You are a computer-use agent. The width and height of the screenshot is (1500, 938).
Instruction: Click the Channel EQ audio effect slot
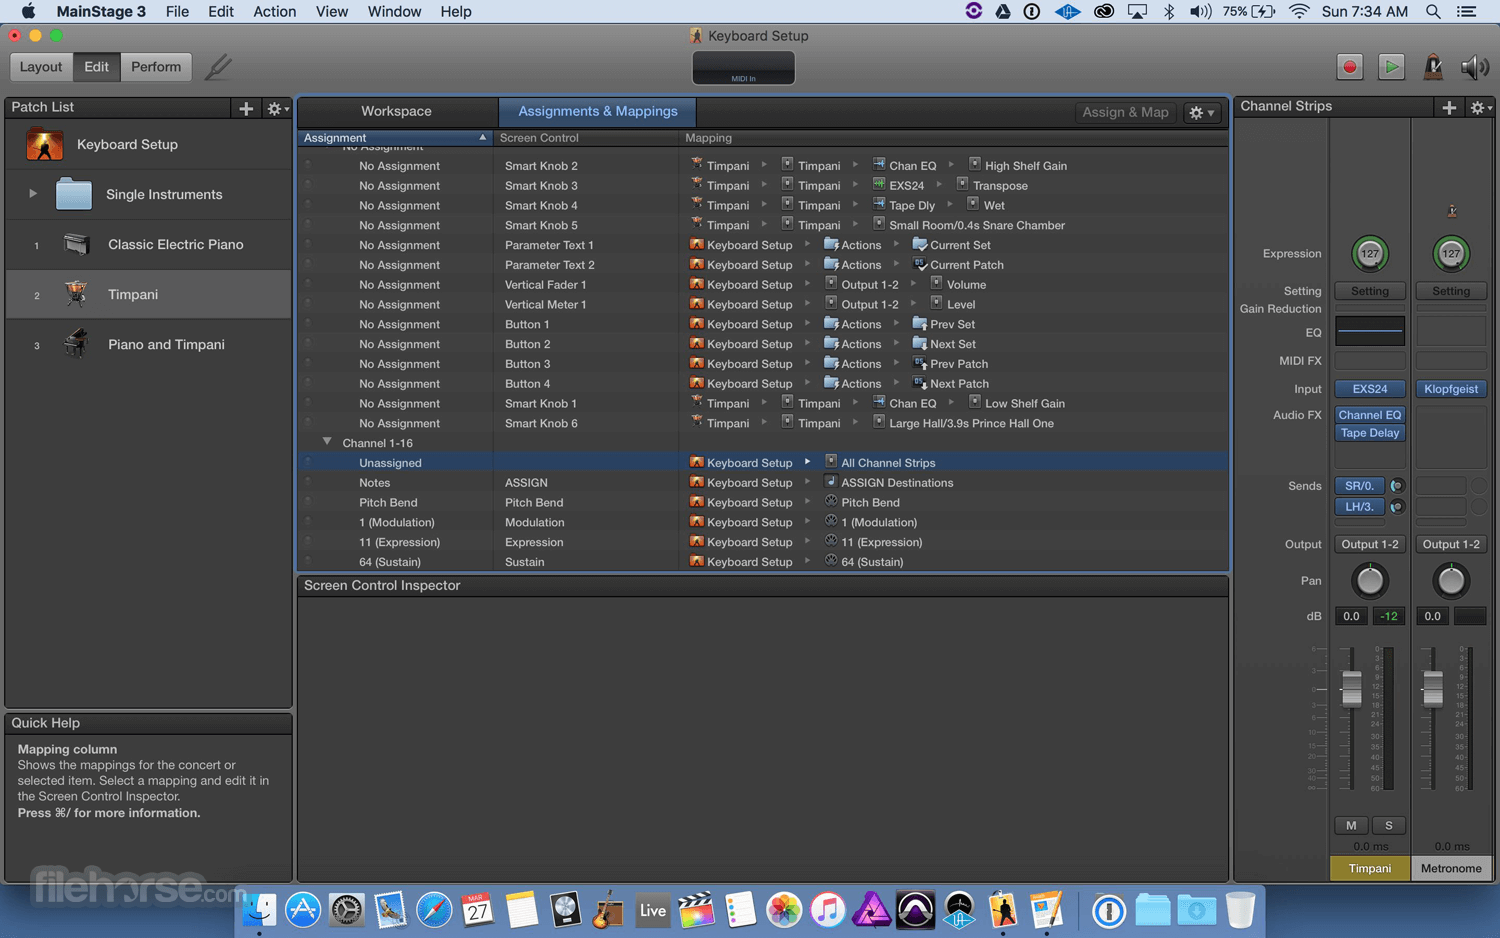coord(1370,415)
